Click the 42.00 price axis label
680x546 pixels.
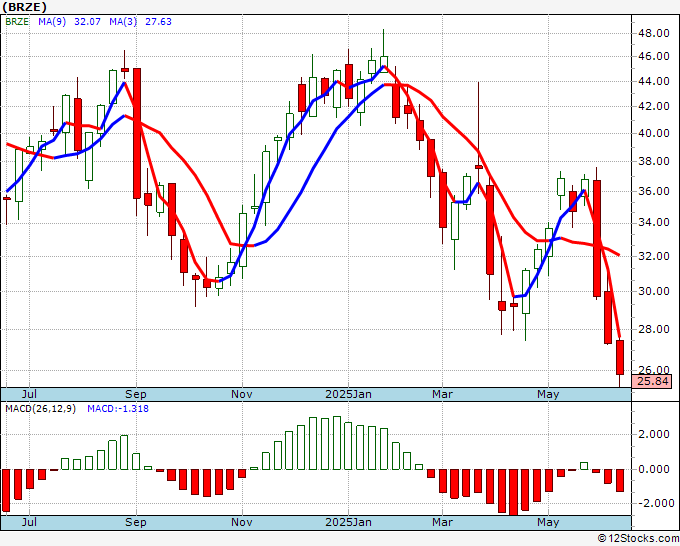[654, 106]
